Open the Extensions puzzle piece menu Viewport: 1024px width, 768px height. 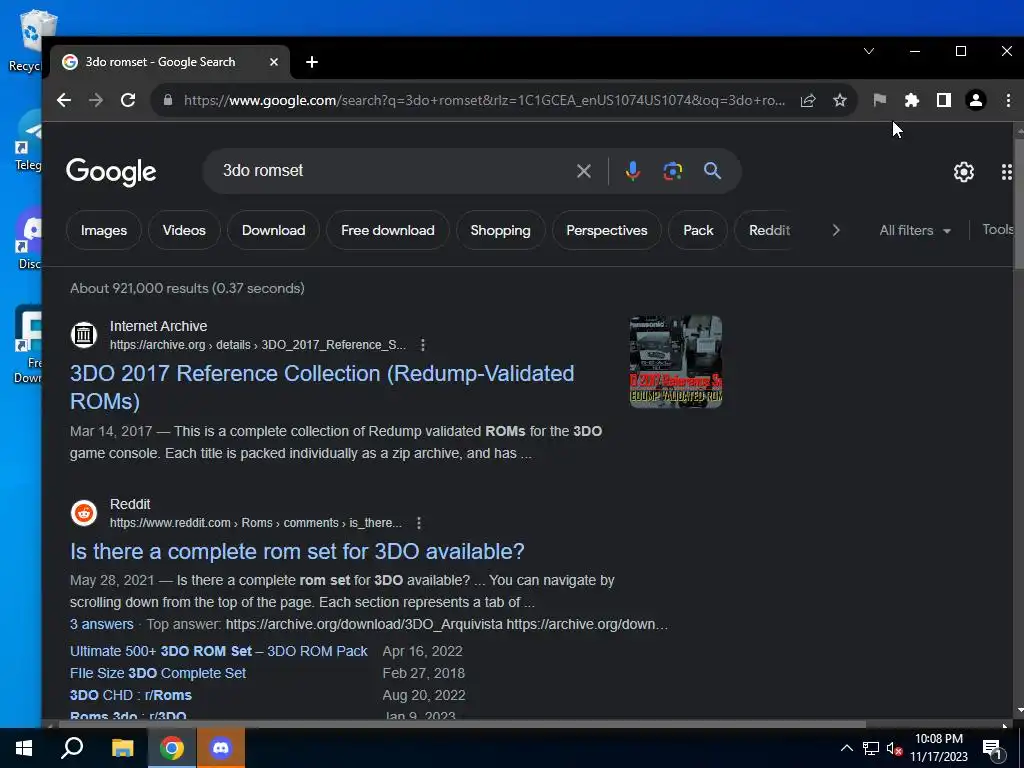click(912, 100)
